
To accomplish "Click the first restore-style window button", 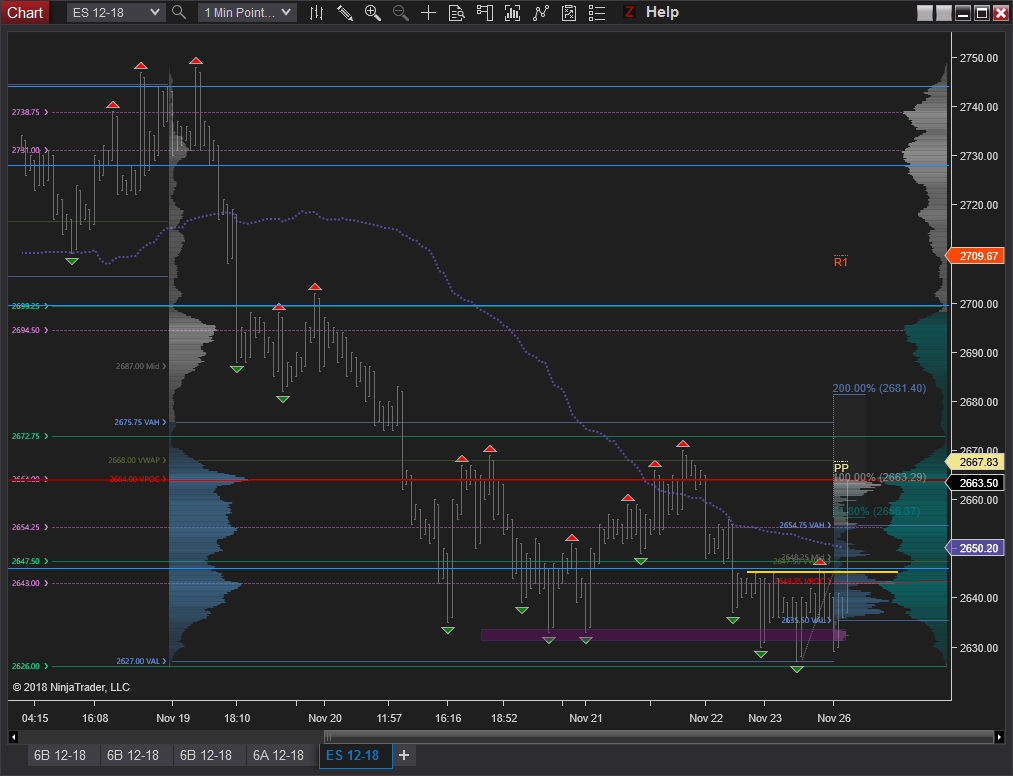I will tap(924, 13).
